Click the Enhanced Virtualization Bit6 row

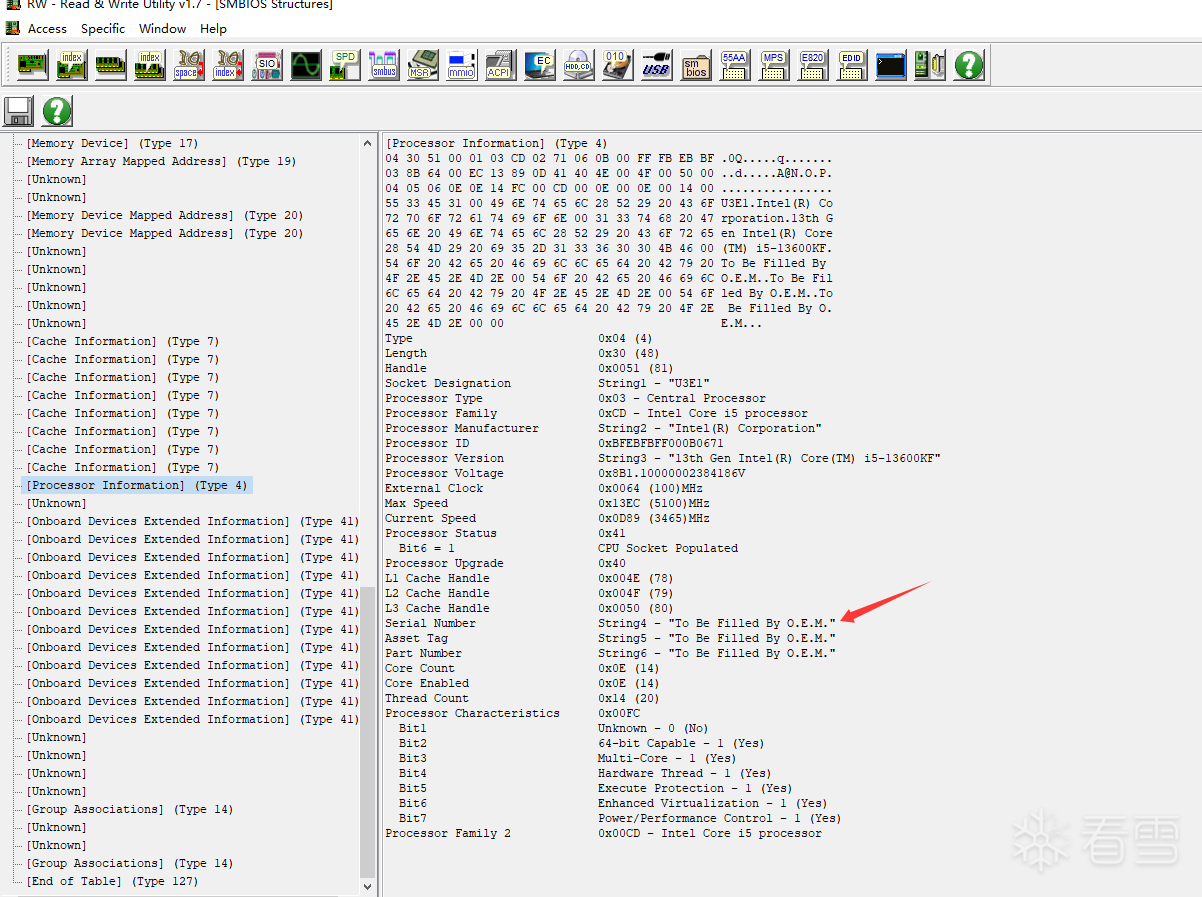612,803
